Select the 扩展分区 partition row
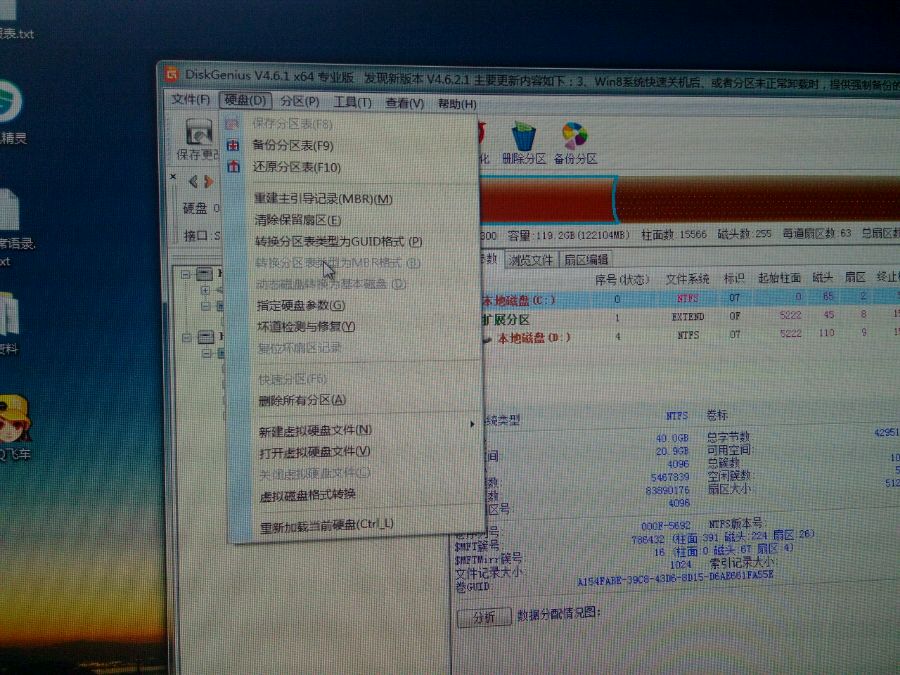This screenshot has width=900, height=675. (689, 317)
